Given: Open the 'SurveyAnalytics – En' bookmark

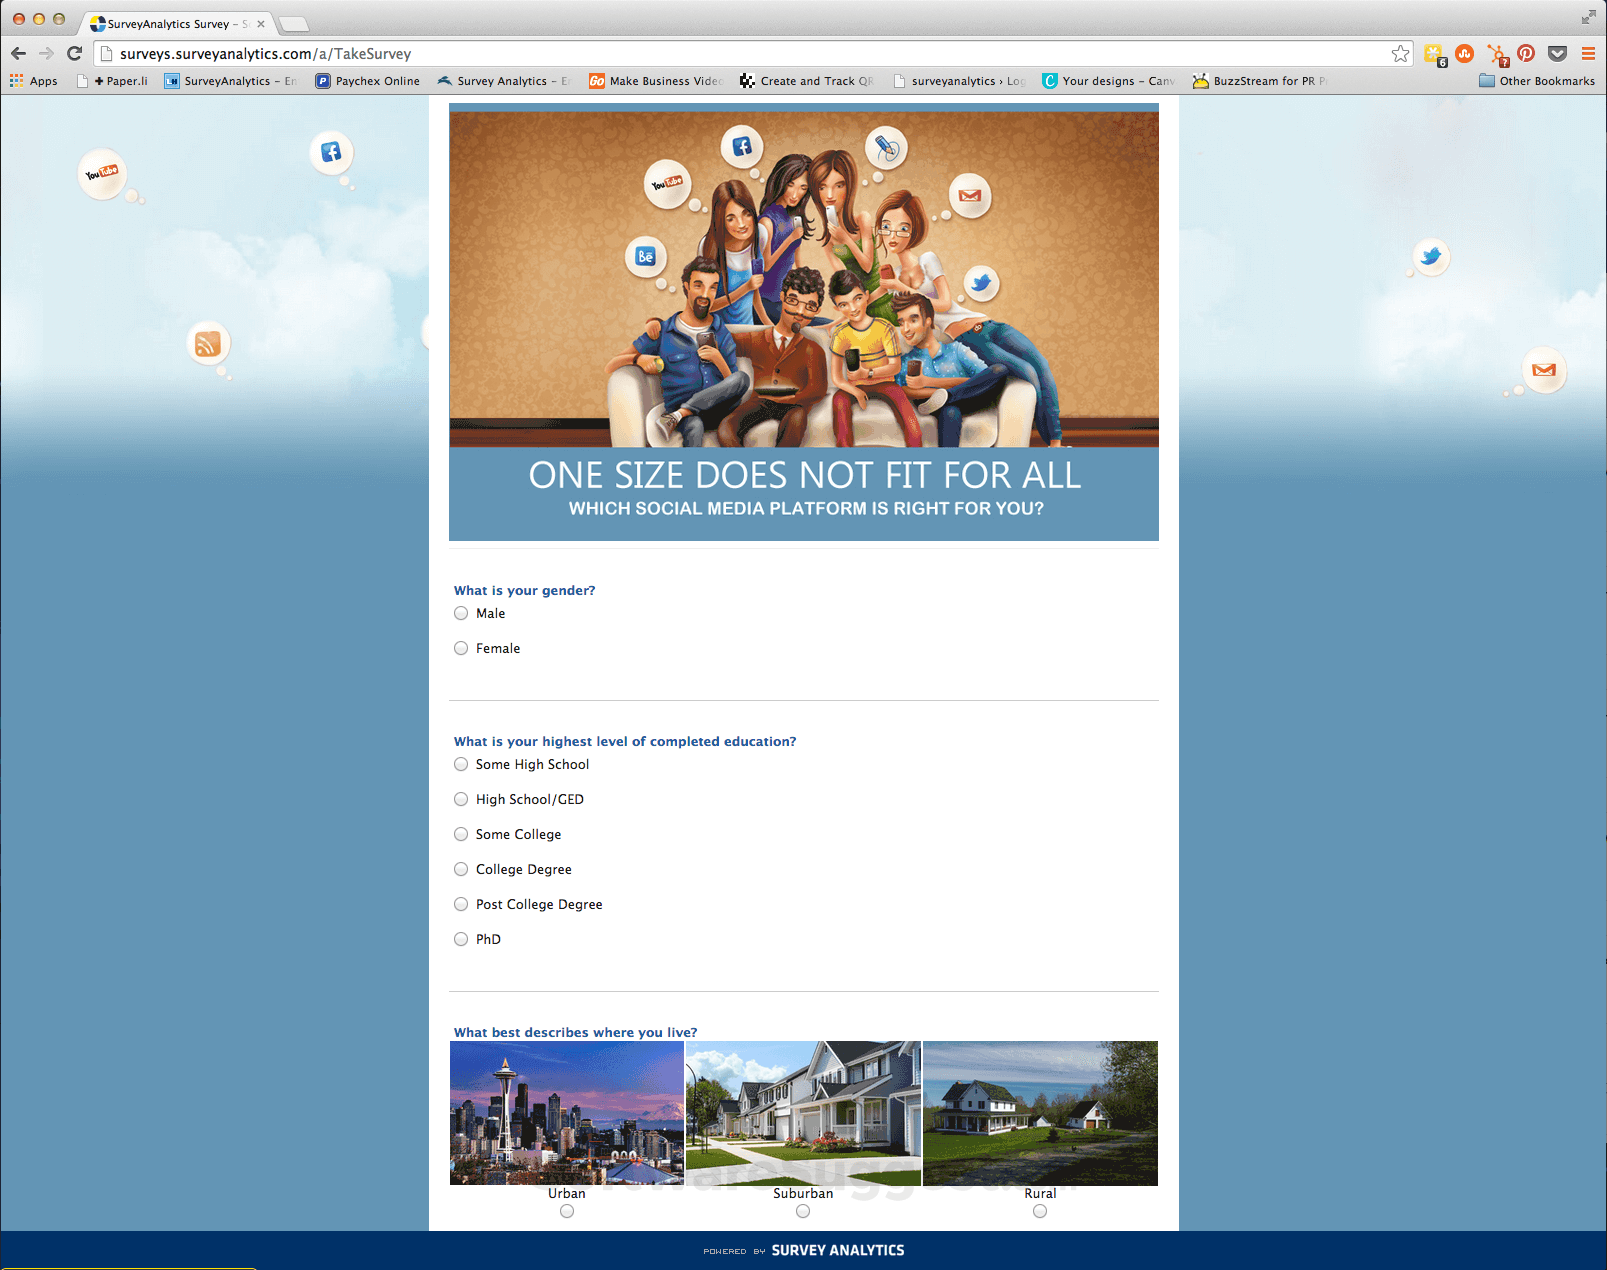Looking at the screenshot, I should coord(230,81).
